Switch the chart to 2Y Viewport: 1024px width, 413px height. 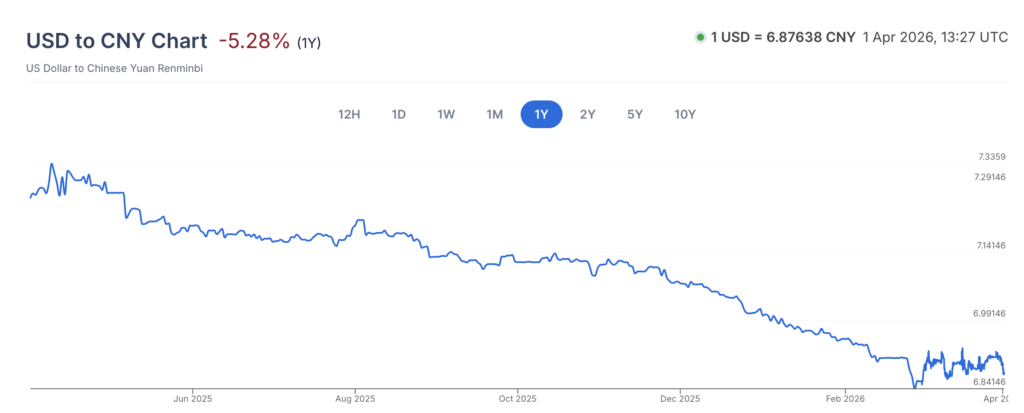pyautogui.click(x=587, y=114)
